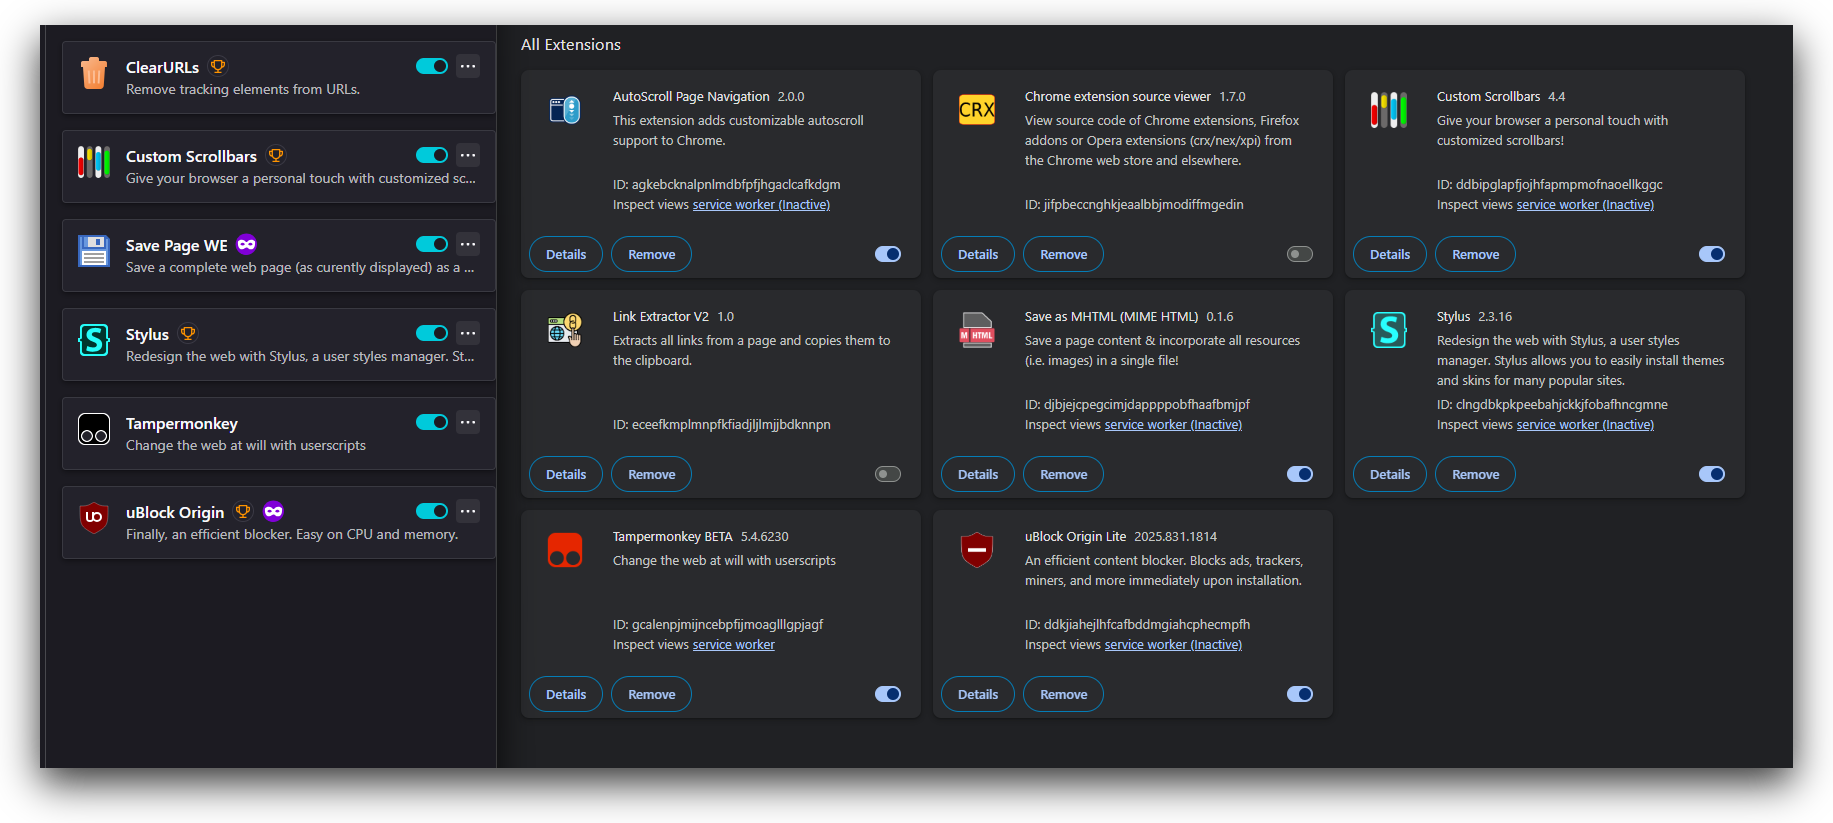Click the uBlock Origin Lite shield icon

click(x=977, y=550)
